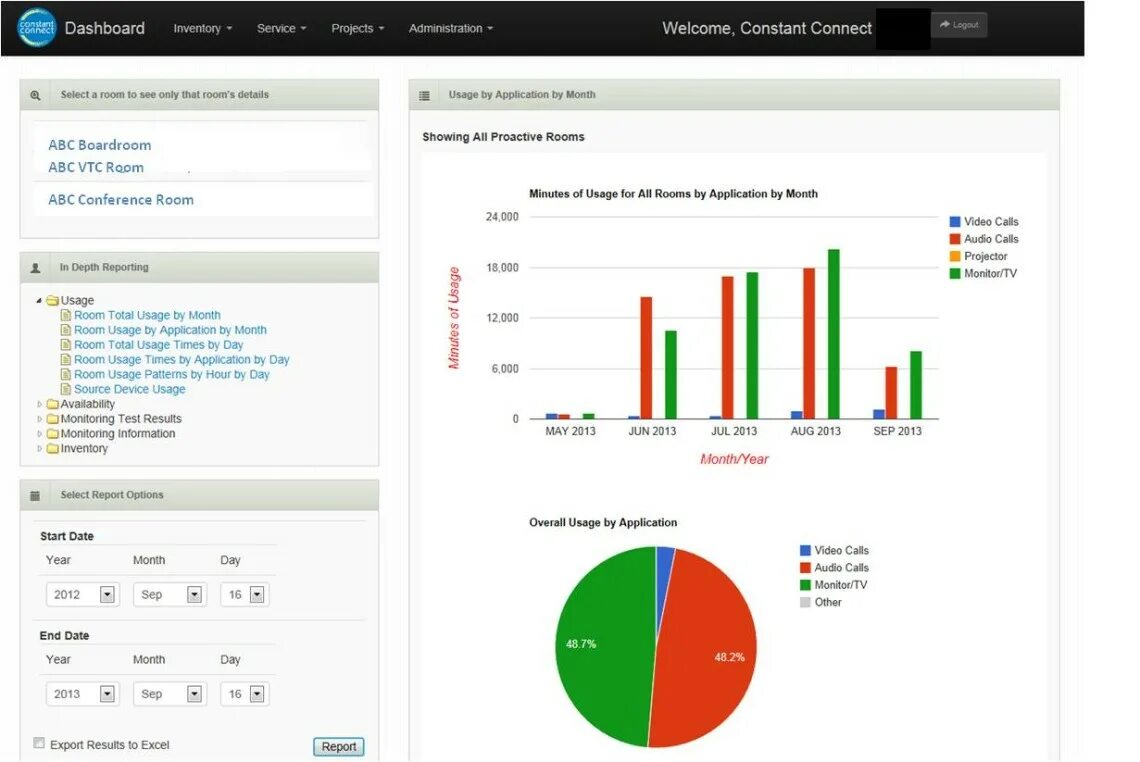Open Room Usage Times by Application by Day
1140x762 pixels.
pyautogui.click(x=182, y=360)
